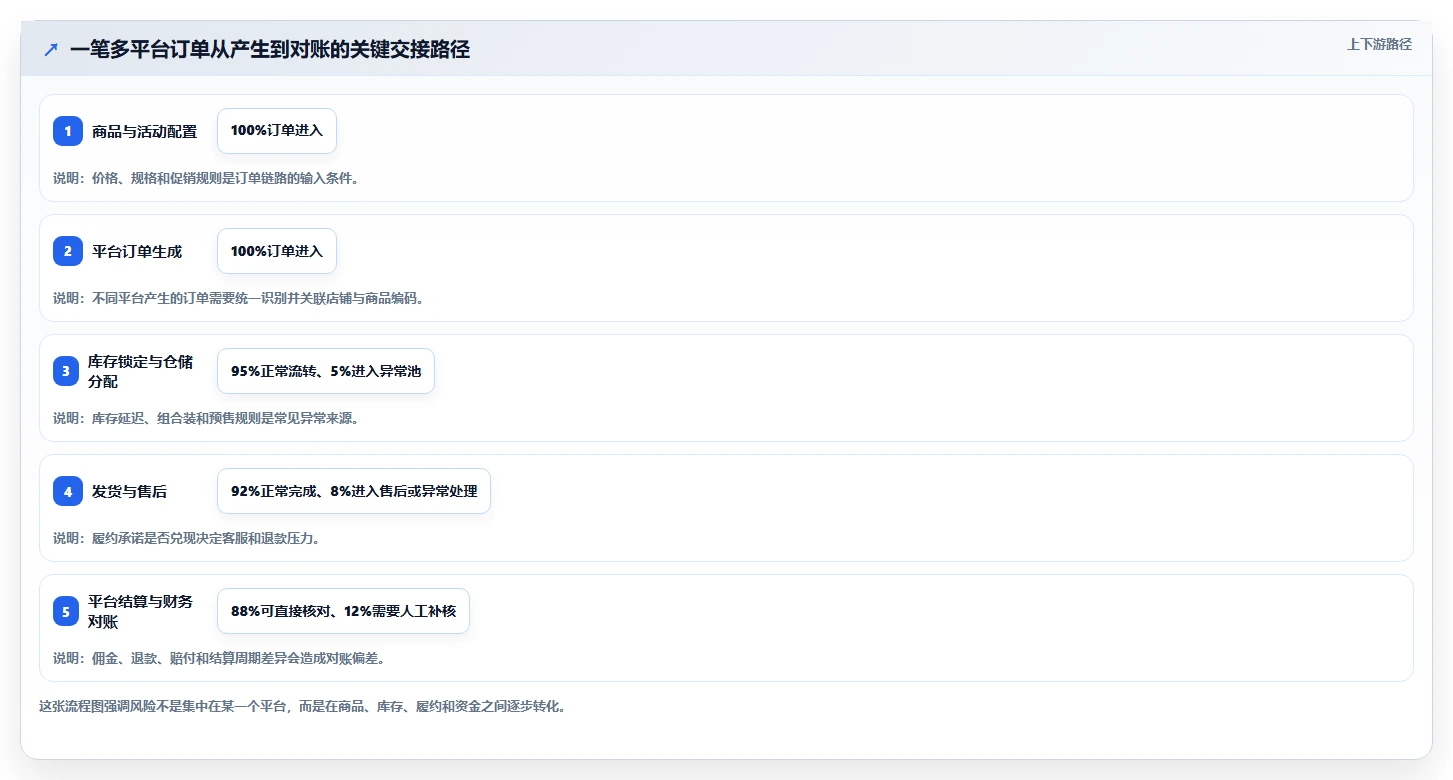This screenshot has width=1453, height=780.
Task: Click the note 价格、规格和促销规则是订单链路的输入条件
Action: [x=206, y=178]
